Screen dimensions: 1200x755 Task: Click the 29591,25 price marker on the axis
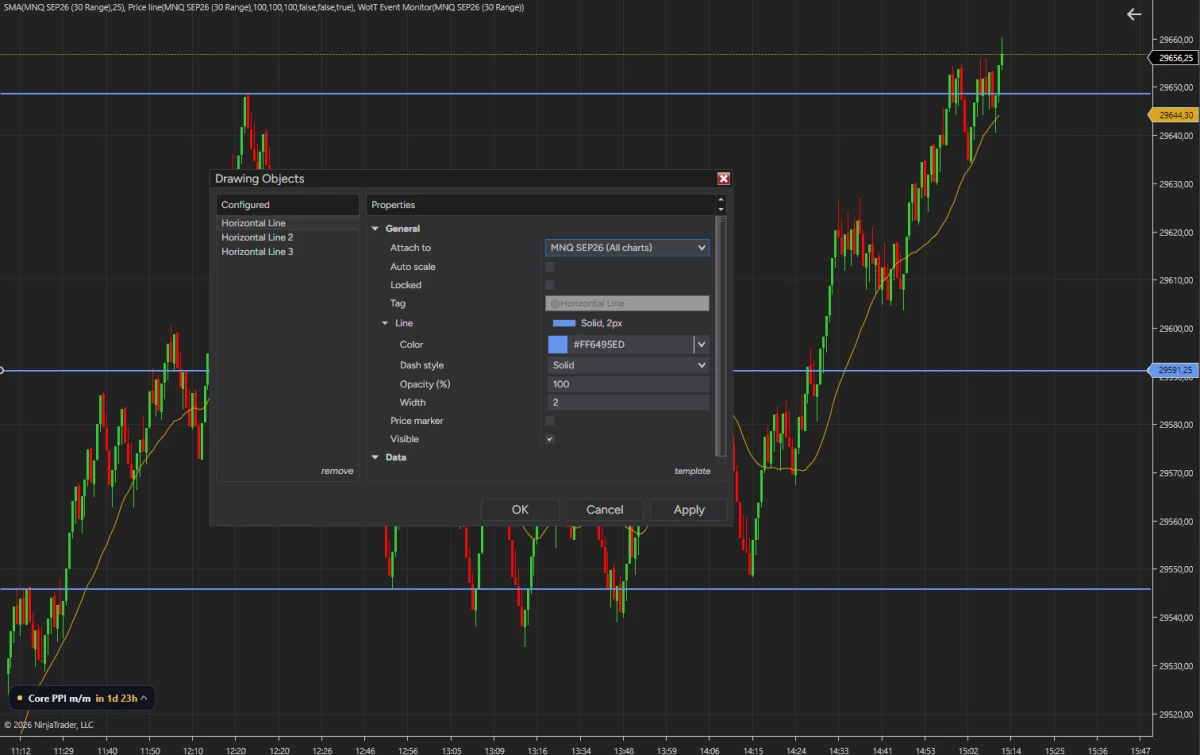pos(1175,370)
